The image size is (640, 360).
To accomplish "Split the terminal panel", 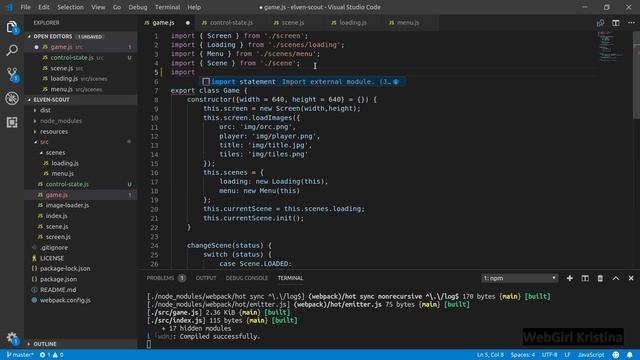I will 585,278.
